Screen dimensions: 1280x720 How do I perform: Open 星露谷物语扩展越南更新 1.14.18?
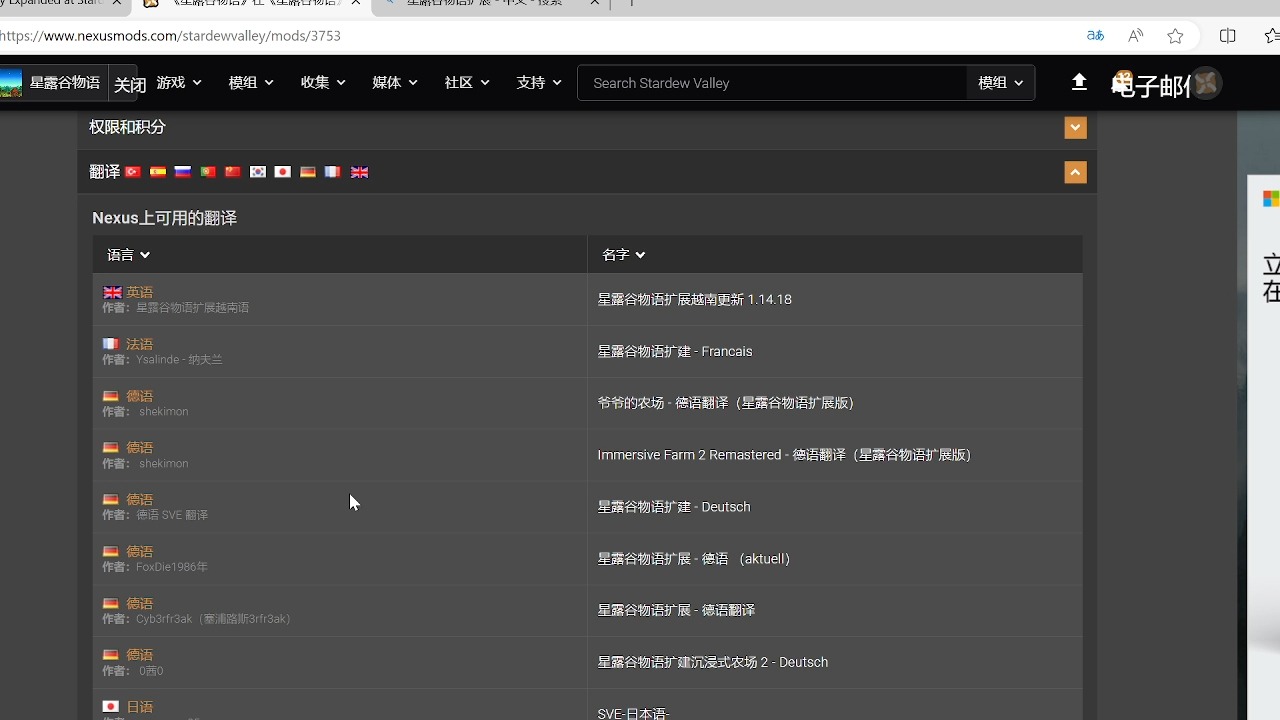tap(694, 299)
